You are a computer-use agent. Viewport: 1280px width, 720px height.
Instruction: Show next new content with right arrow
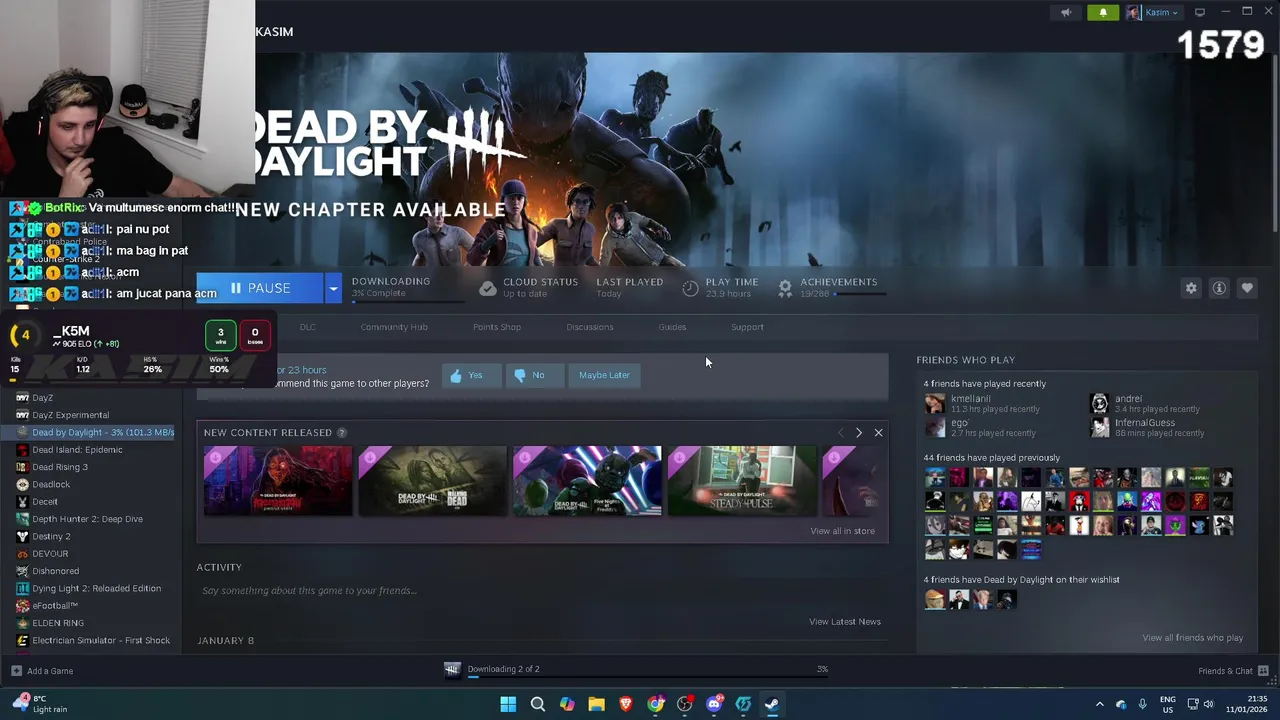pyautogui.click(x=858, y=433)
